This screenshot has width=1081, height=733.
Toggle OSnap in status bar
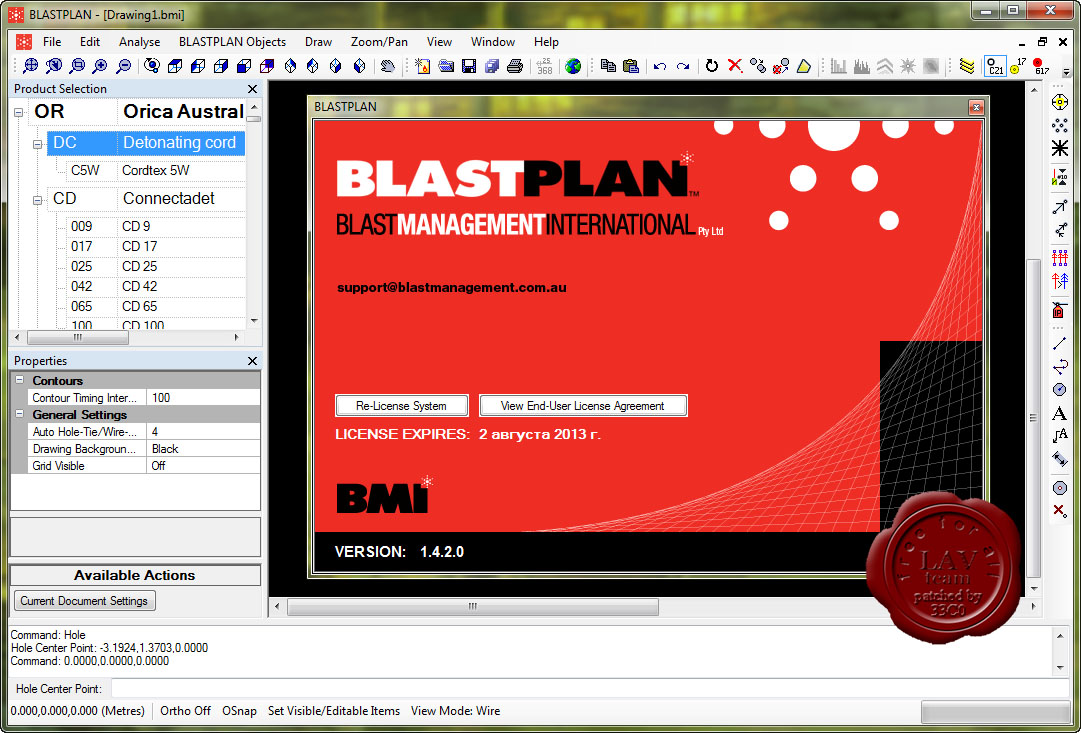(x=239, y=711)
